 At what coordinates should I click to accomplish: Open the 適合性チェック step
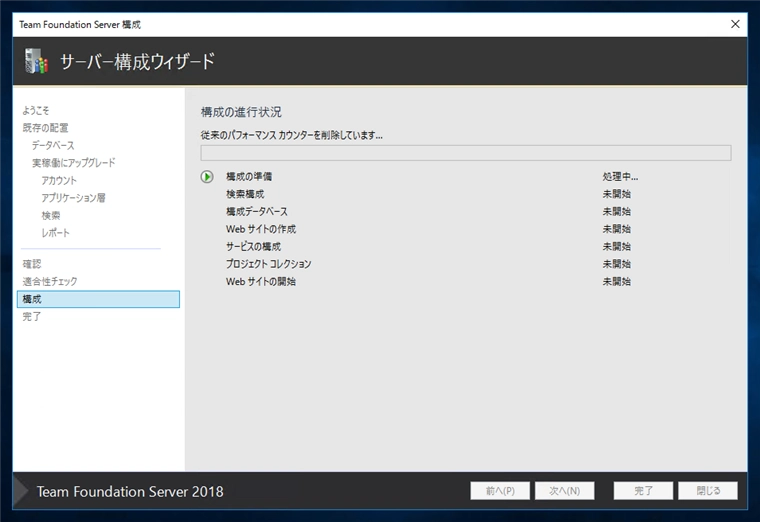pyautogui.click(x=49, y=282)
